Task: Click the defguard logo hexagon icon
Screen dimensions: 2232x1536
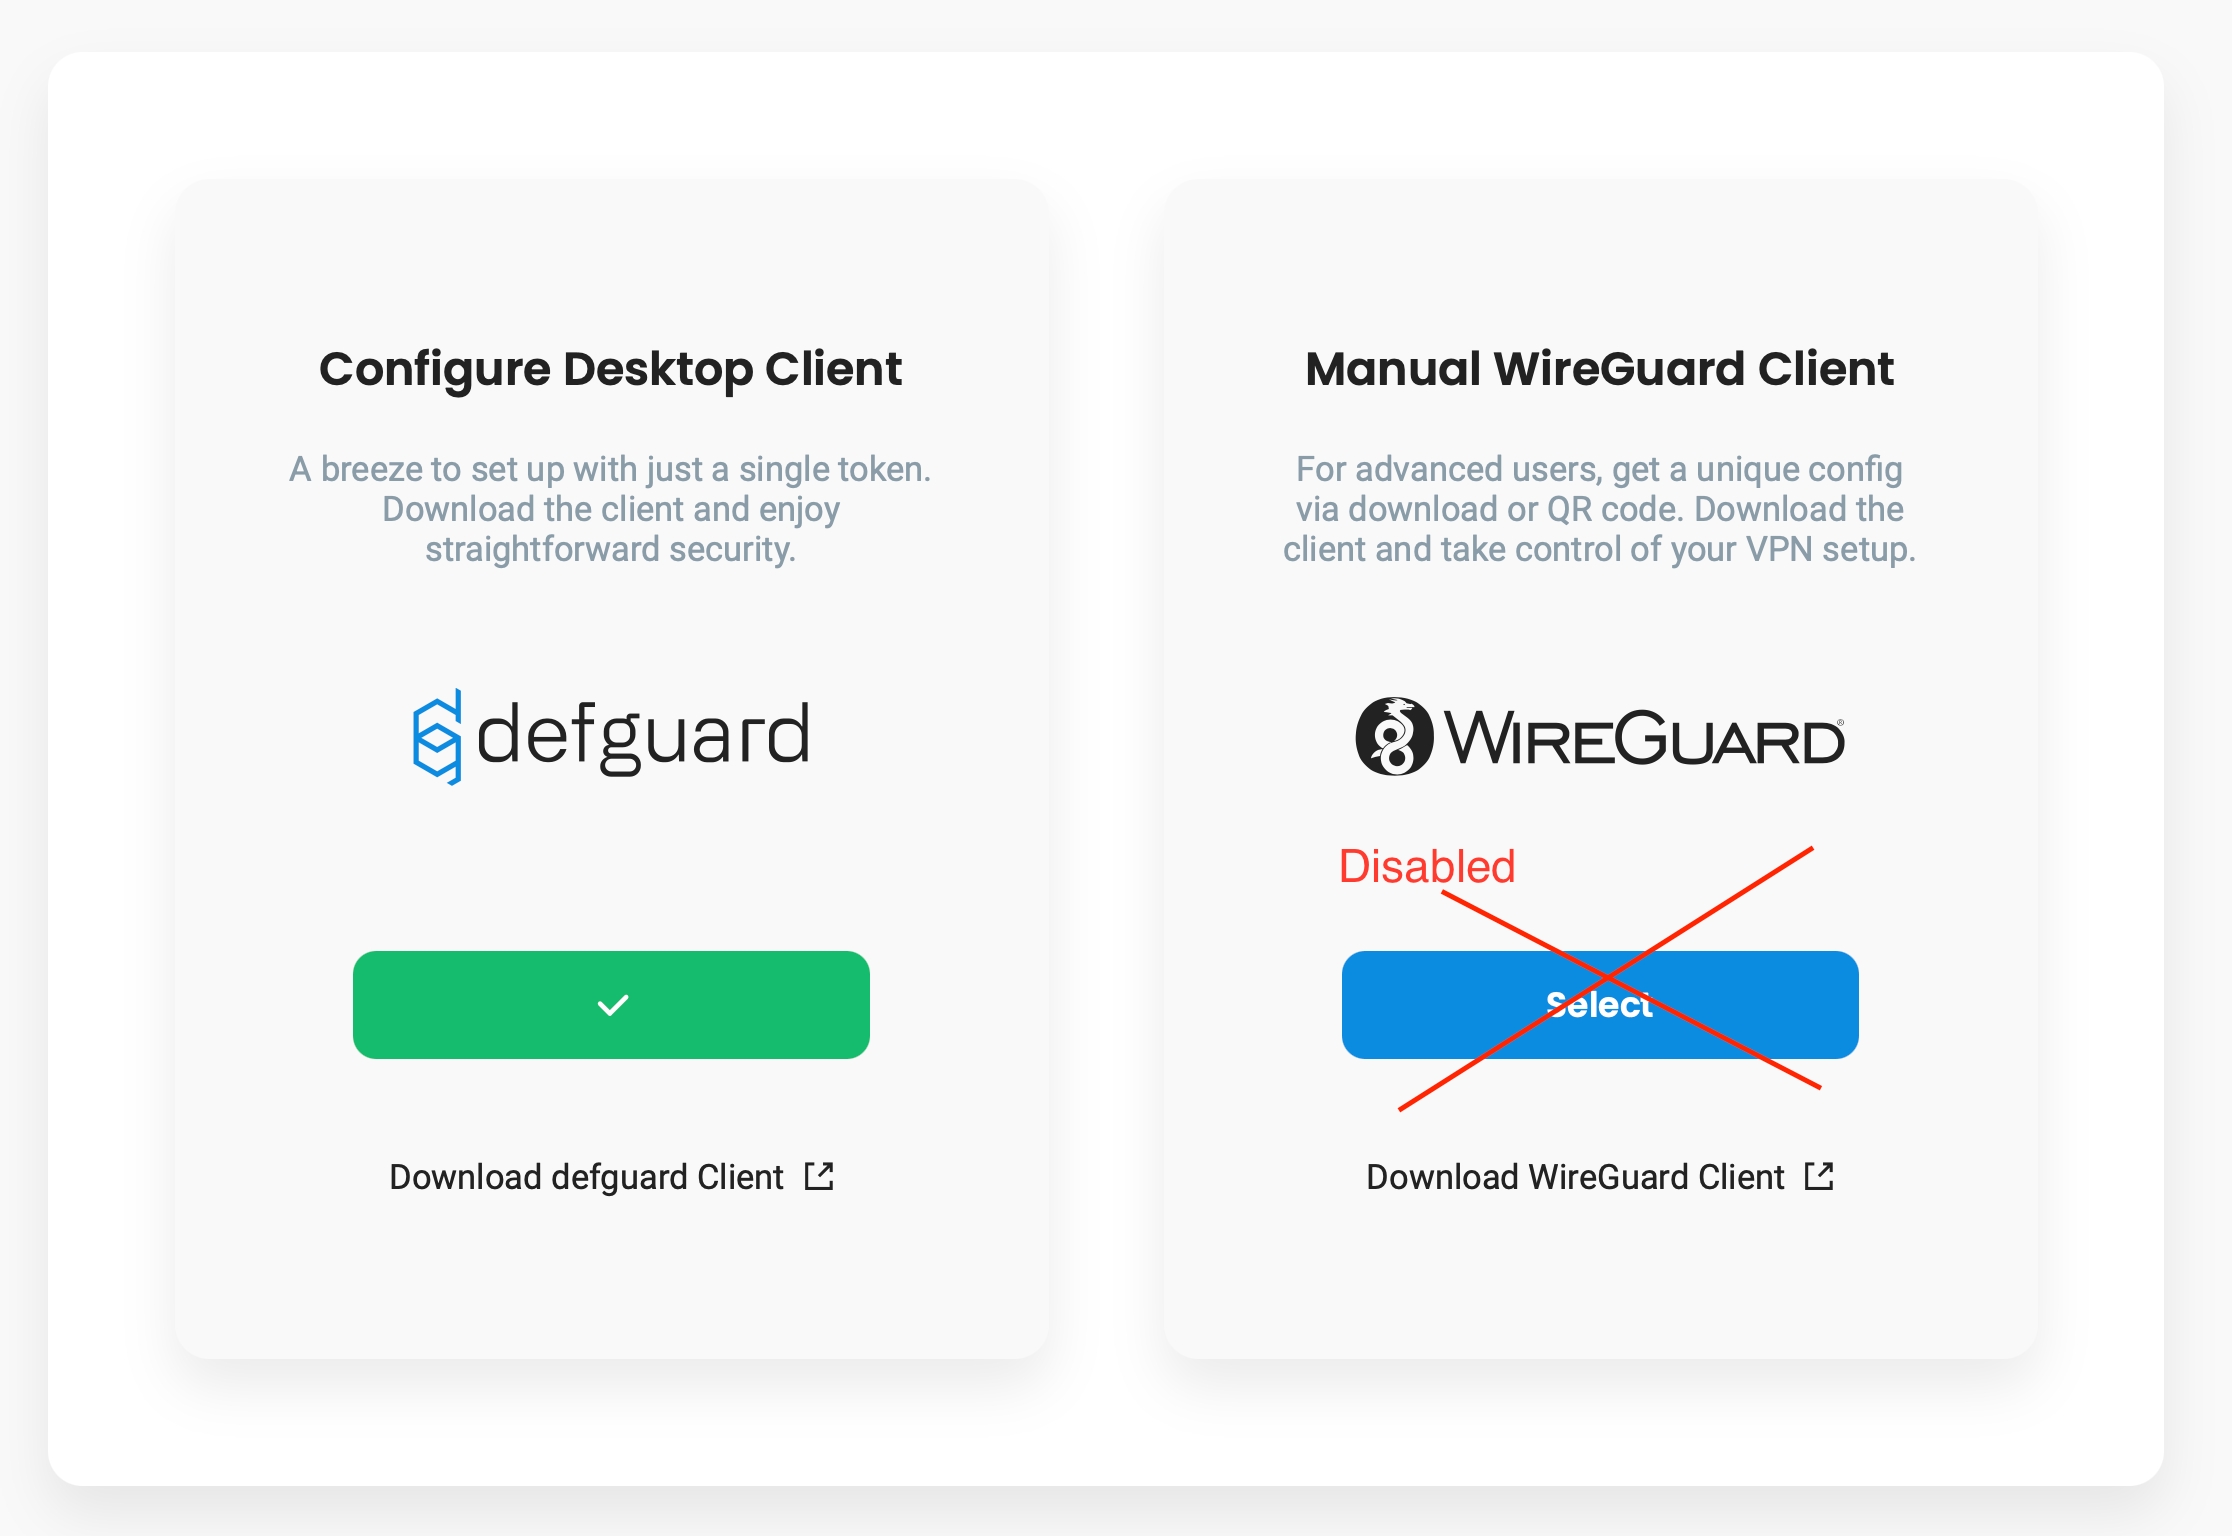Action: point(437,737)
